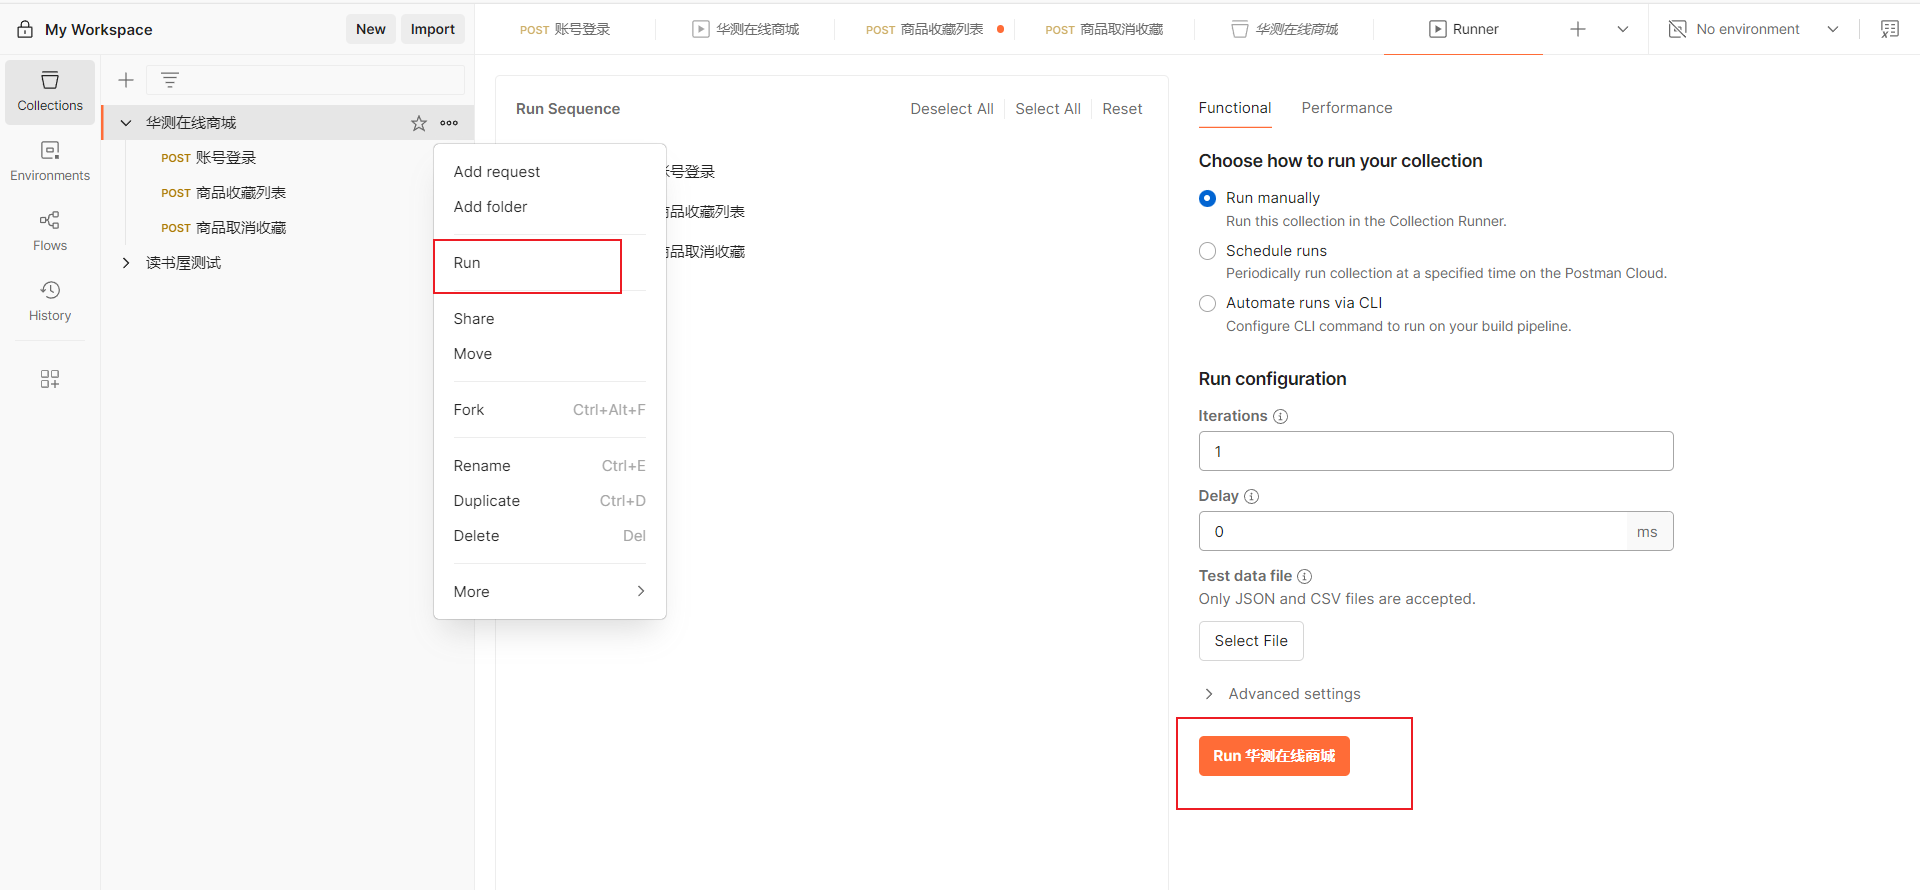Choose Duplicate from context menu

(x=550, y=501)
